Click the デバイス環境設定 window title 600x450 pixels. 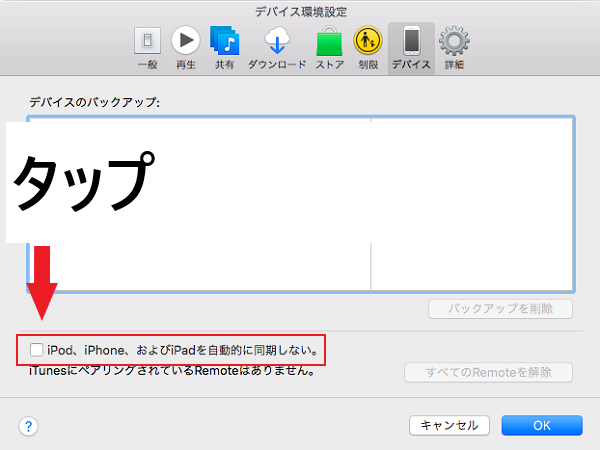300,12
